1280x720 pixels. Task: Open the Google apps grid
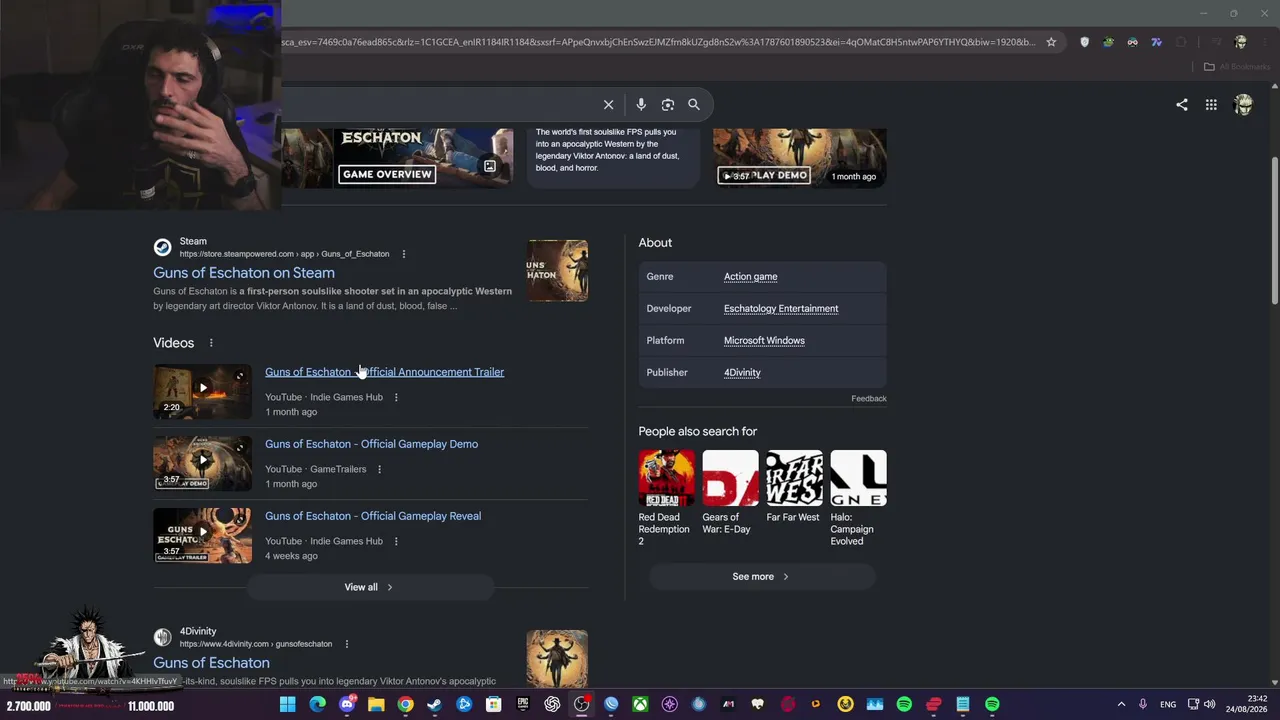point(1211,104)
